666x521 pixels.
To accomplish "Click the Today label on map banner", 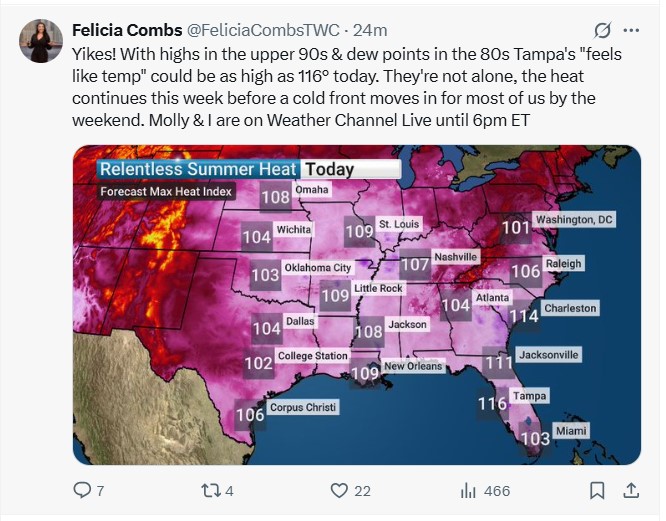I will point(330,169).
